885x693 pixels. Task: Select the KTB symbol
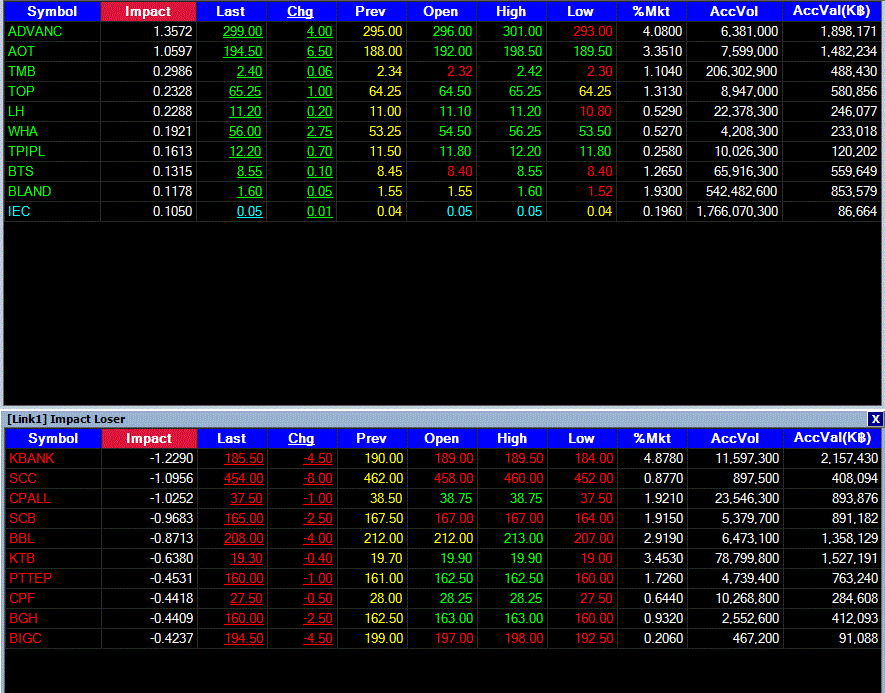(x=22, y=559)
